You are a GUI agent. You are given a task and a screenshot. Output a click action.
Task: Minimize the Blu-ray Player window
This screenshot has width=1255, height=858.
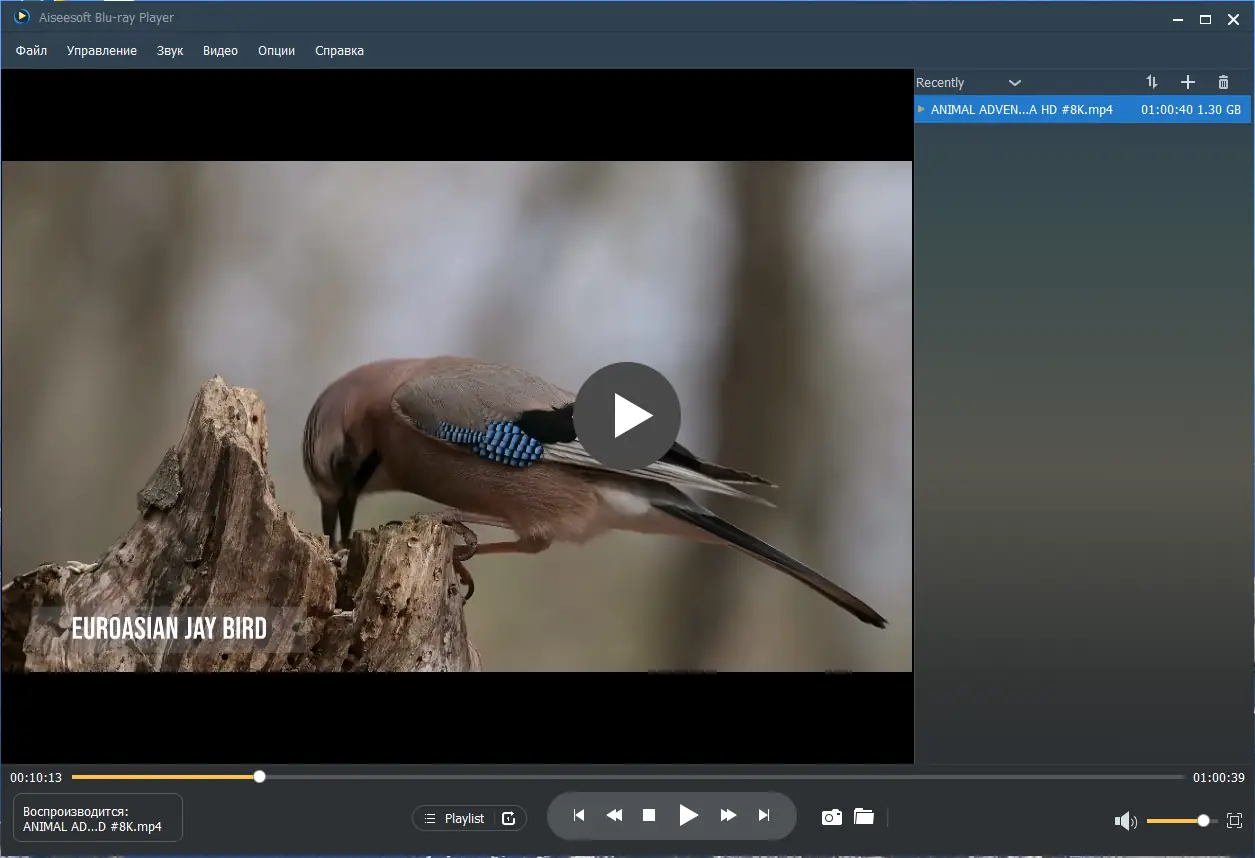coord(1178,19)
